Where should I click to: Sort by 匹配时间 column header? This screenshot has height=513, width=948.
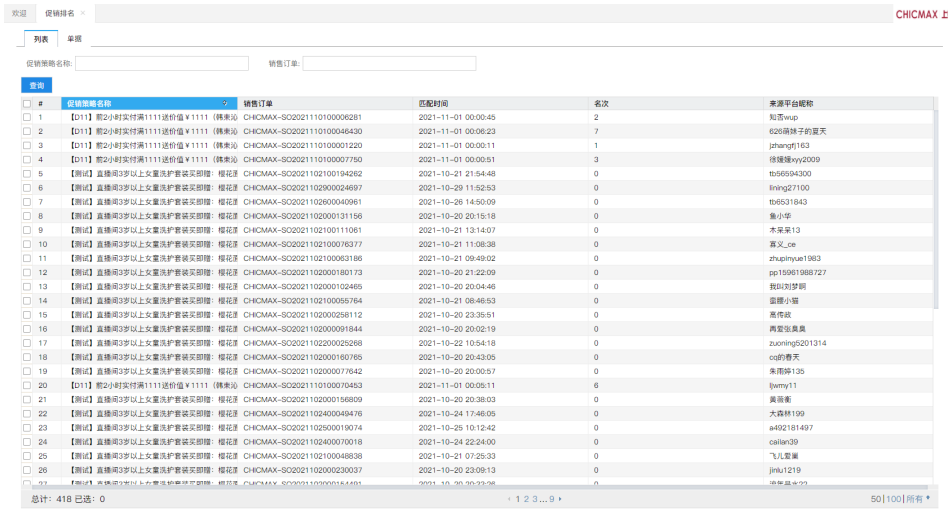tap(501, 103)
